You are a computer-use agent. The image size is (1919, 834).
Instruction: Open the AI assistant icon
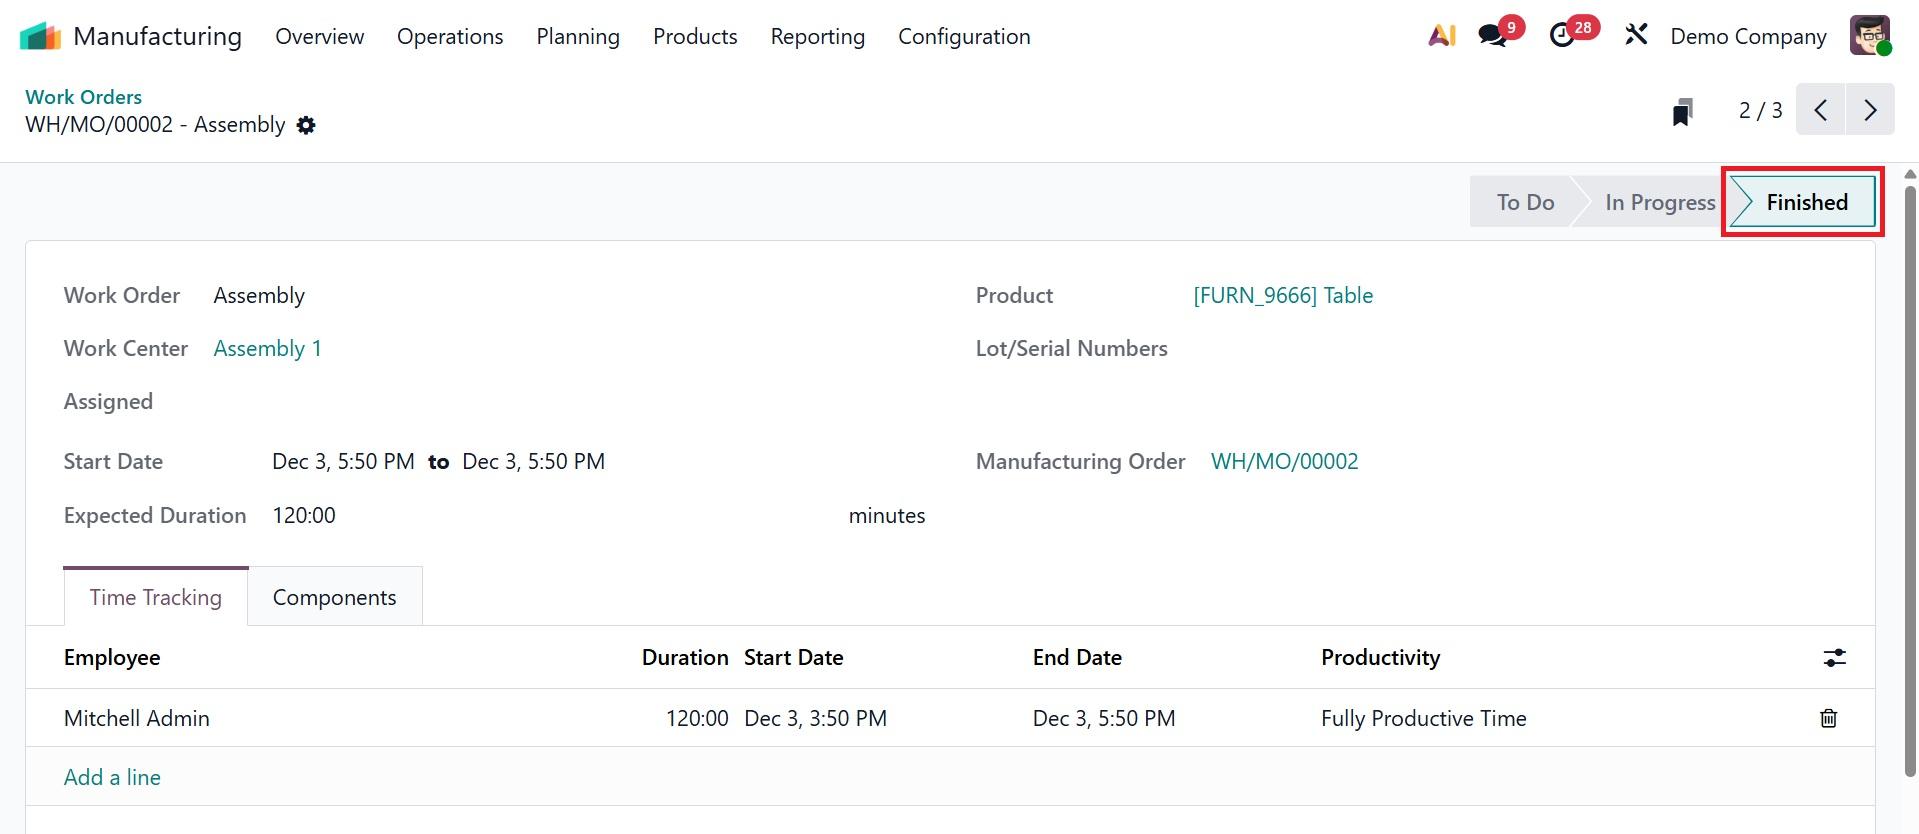[x=1441, y=36]
